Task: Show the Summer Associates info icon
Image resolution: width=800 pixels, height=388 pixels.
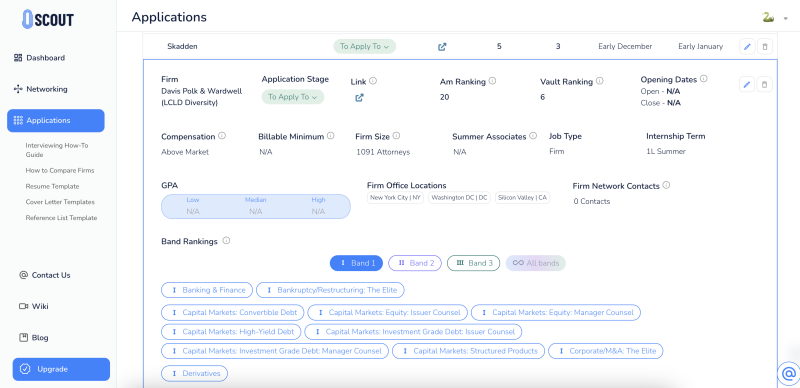Action: (533, 136)
